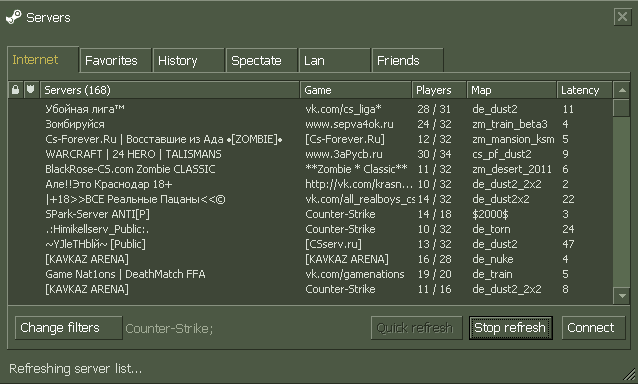Screen dimensions: 638x384
Task: Click map cell 'zm_desert_2011'
Action: tap(512, 169)
